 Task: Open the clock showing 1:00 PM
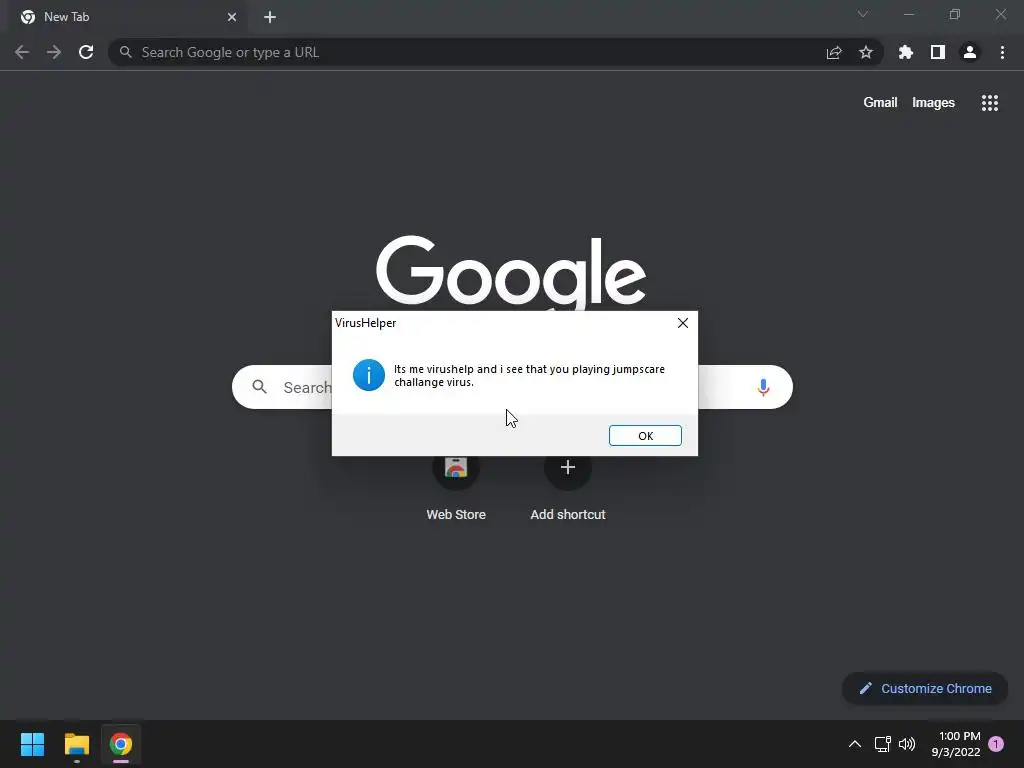click(956, 744)
